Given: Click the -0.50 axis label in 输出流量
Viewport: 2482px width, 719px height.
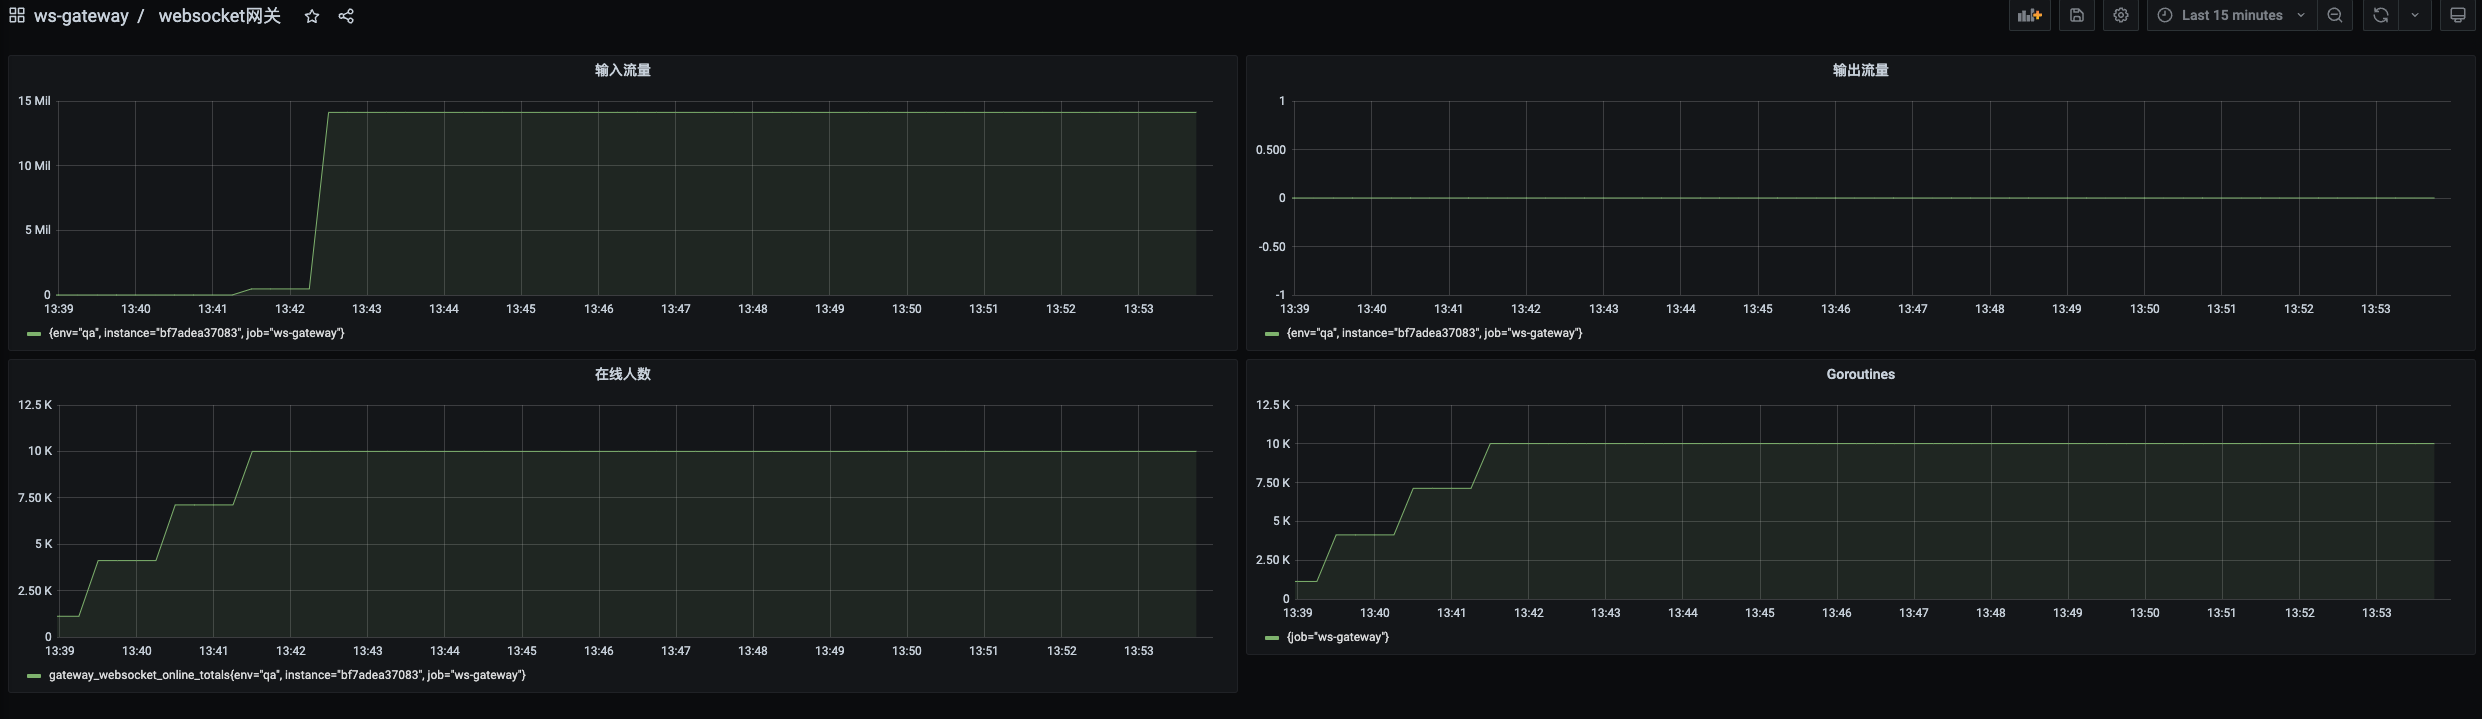Looking at the screenshot, I should pos(1272,247).
